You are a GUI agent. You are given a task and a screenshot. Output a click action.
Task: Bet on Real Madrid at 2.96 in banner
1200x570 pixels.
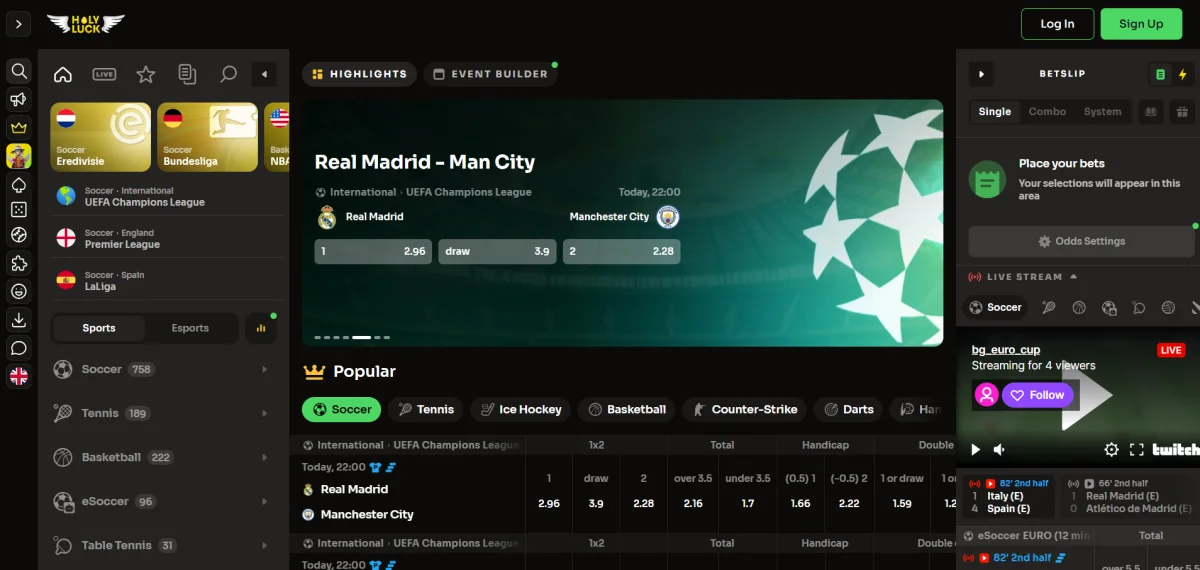pos(373,251)
